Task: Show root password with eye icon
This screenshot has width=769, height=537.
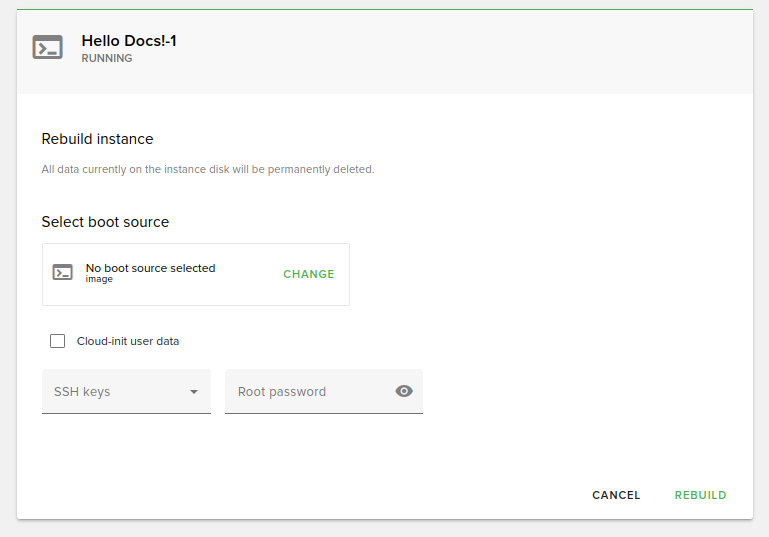Action: (404, 391)
